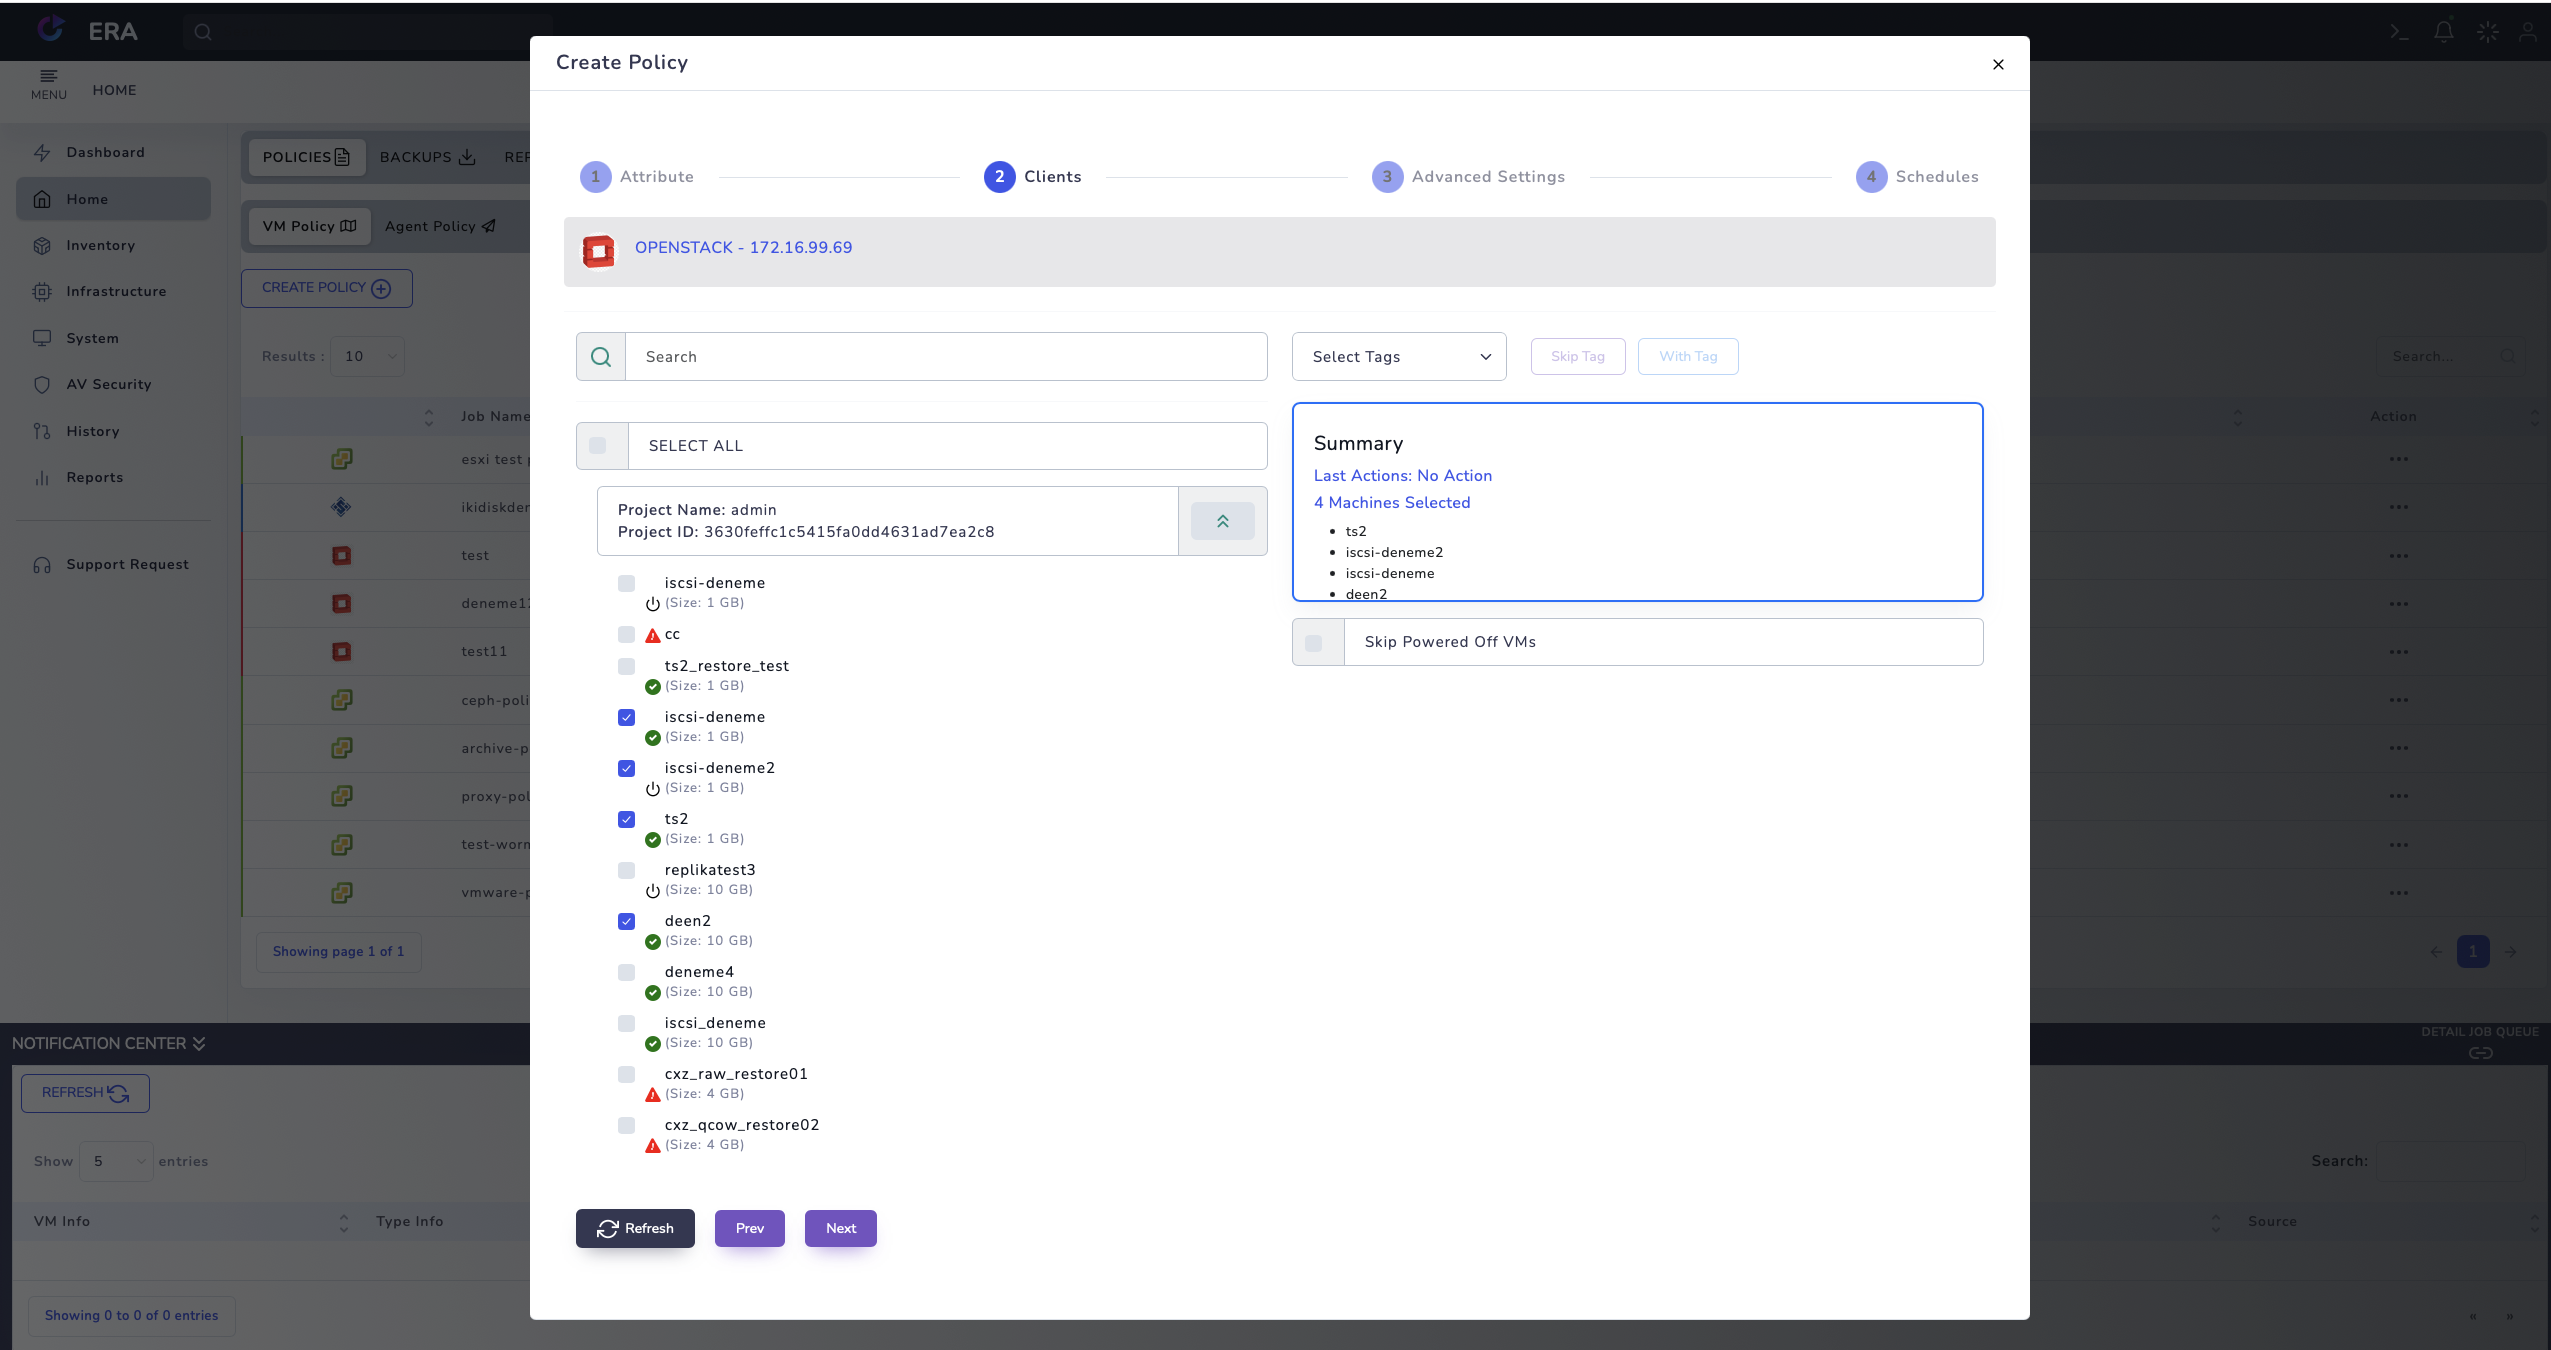Open Reports from the sidebar

click(94, 477)
